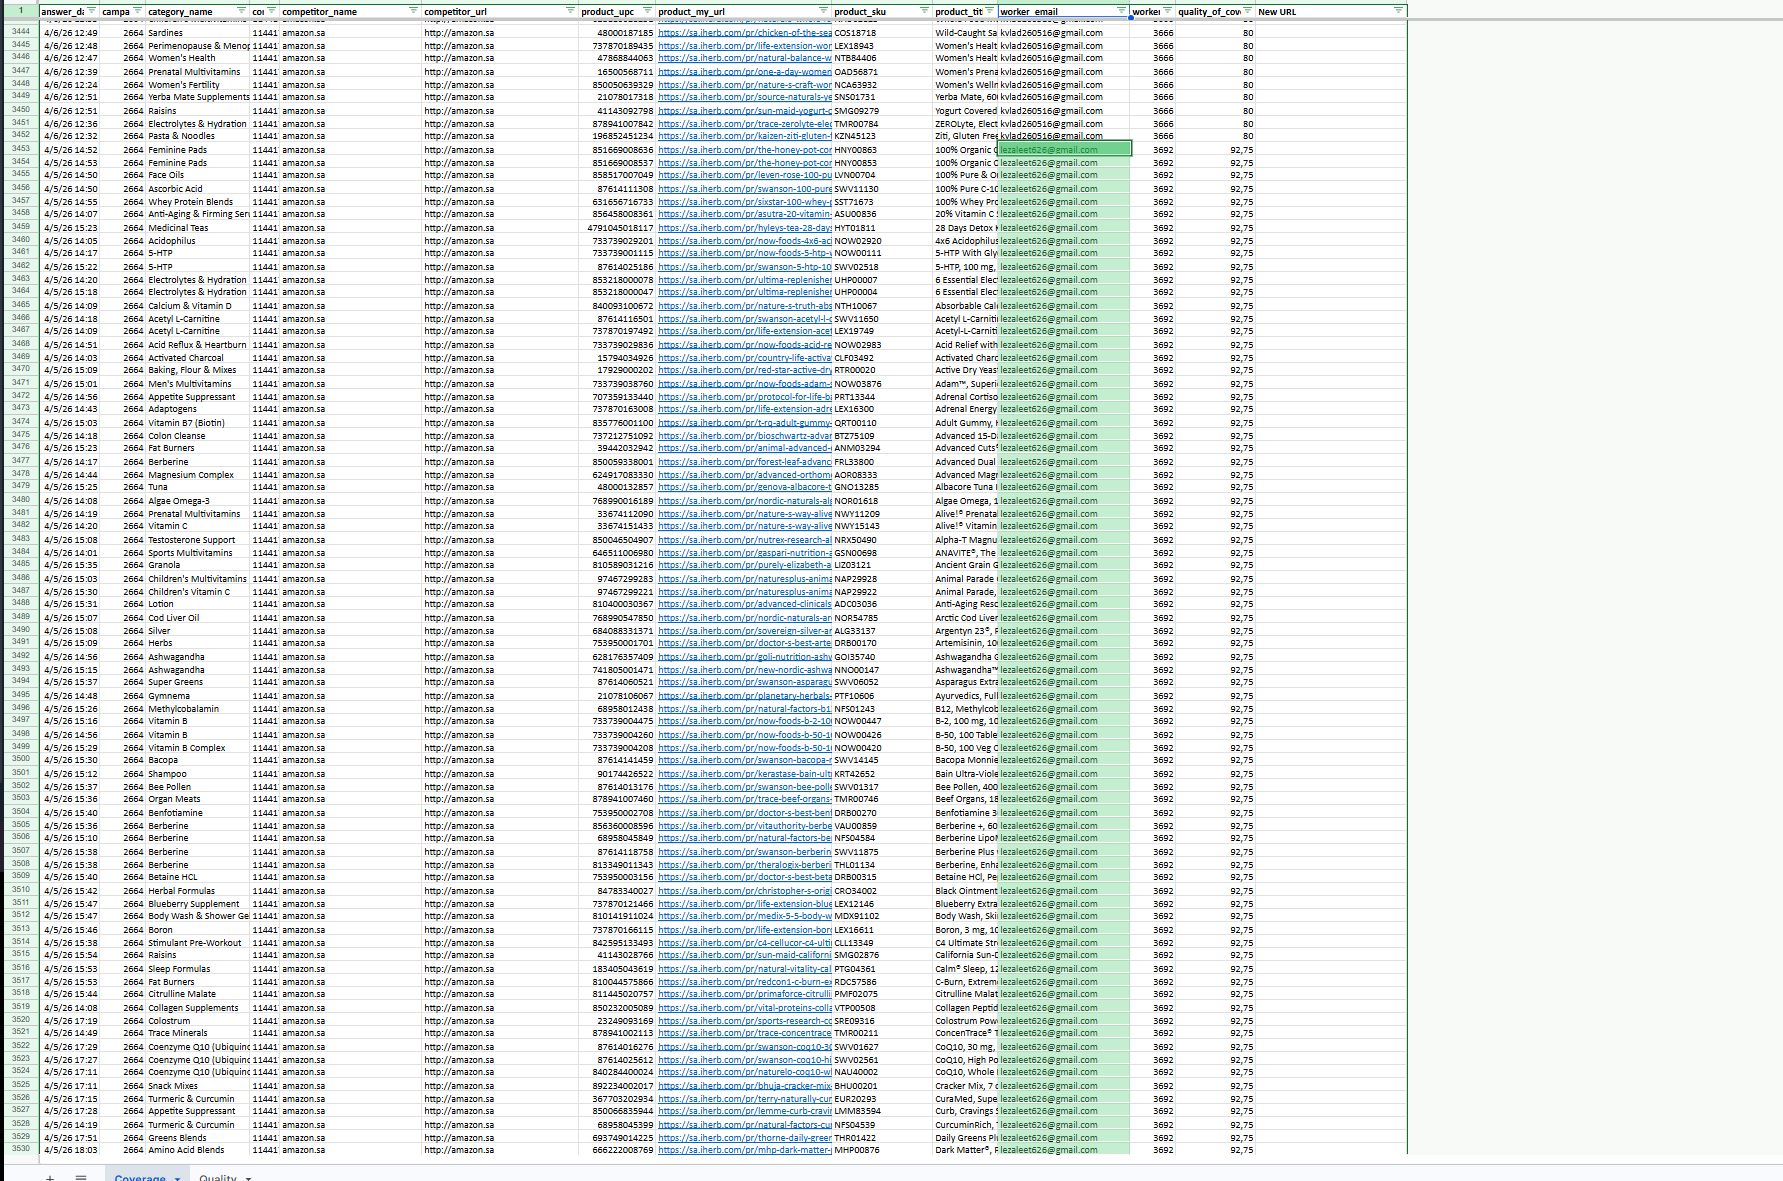1783x1181 pixels.
Task: Select the 'Face Oils' category cell
Action: tap(198, 175)
